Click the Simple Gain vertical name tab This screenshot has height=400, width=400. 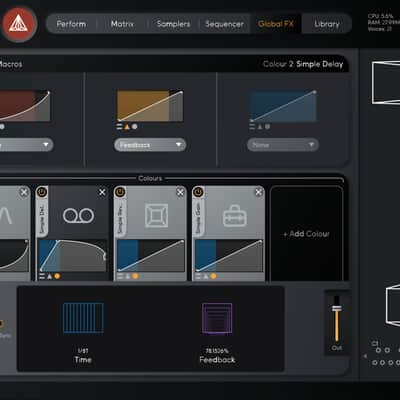click(x=199, y=217)
